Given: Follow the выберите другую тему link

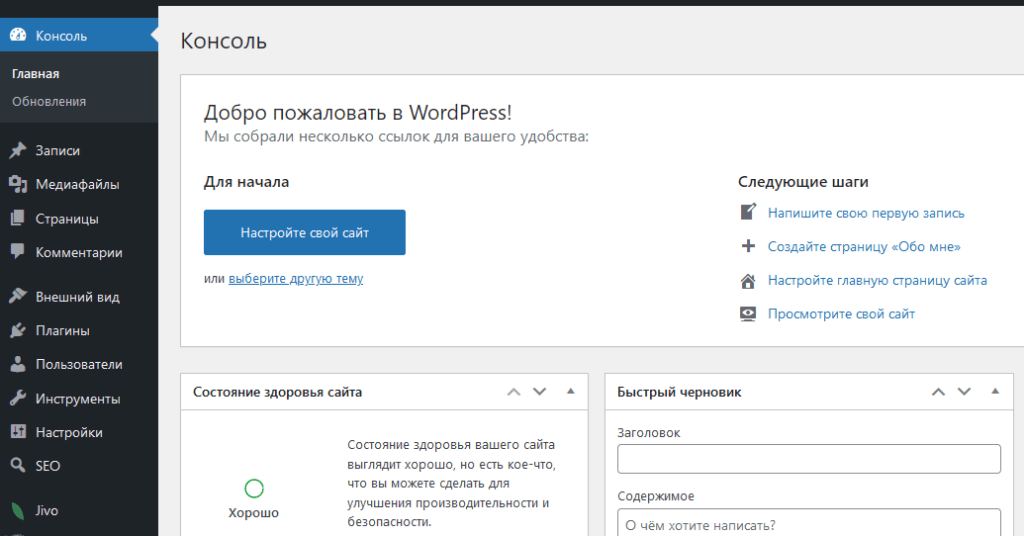Looking at the screenshot, I should click(296, 279).
